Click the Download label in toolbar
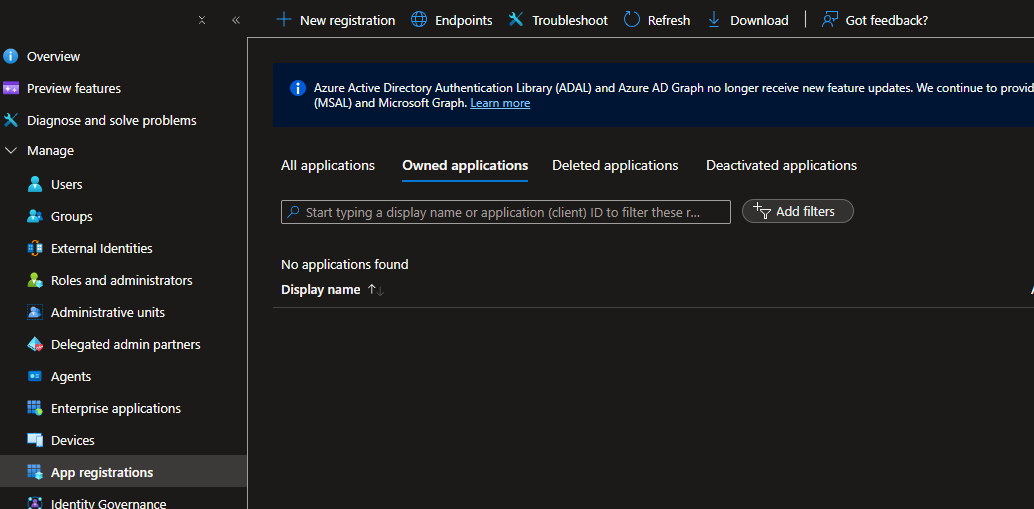Screen dimensions: 1034x509 point(759,20)
